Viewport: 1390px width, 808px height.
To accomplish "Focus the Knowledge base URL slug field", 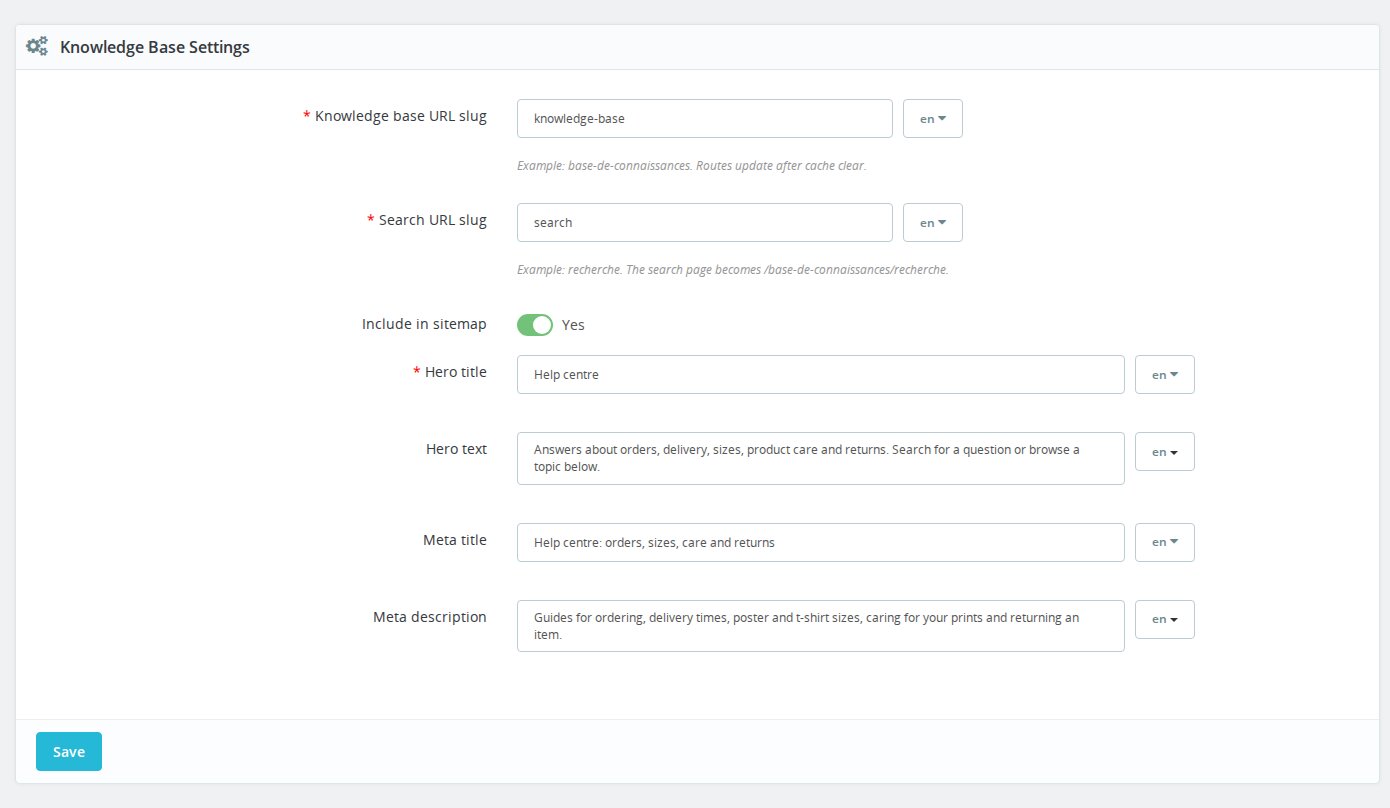I will point(705,118).
